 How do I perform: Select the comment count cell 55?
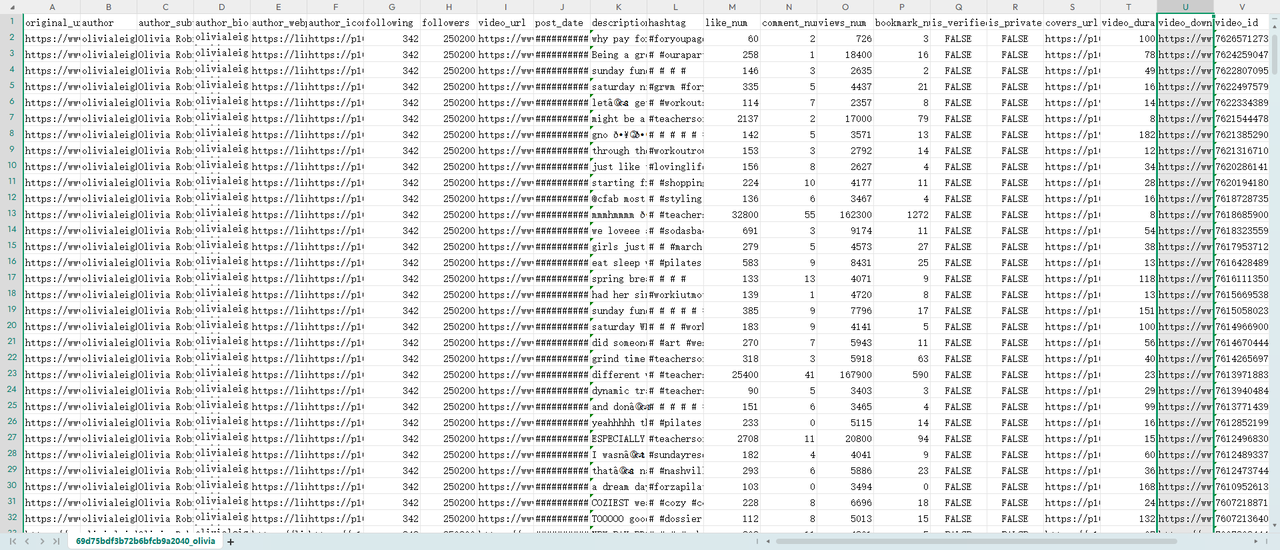pos(788,214)
